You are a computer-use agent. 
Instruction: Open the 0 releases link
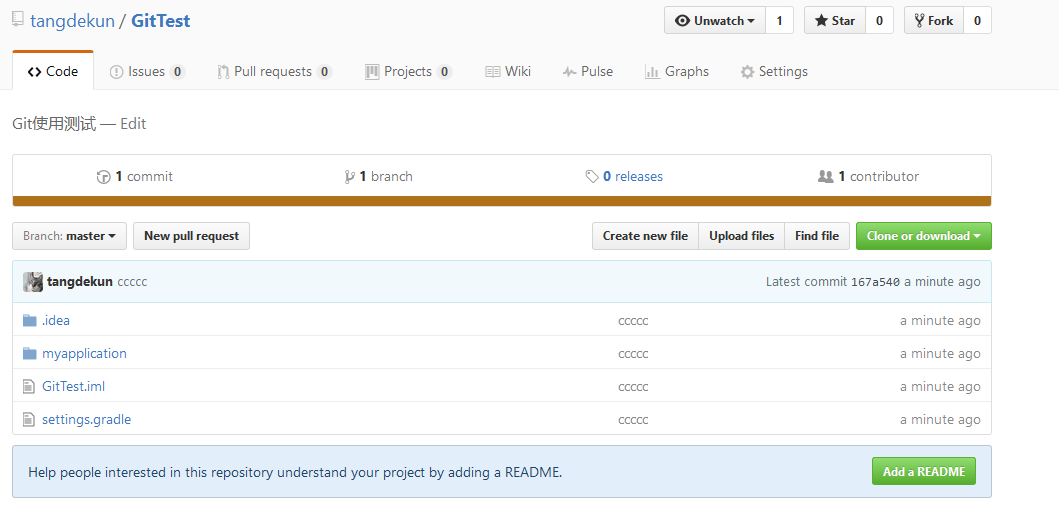[x=624, y=176]
